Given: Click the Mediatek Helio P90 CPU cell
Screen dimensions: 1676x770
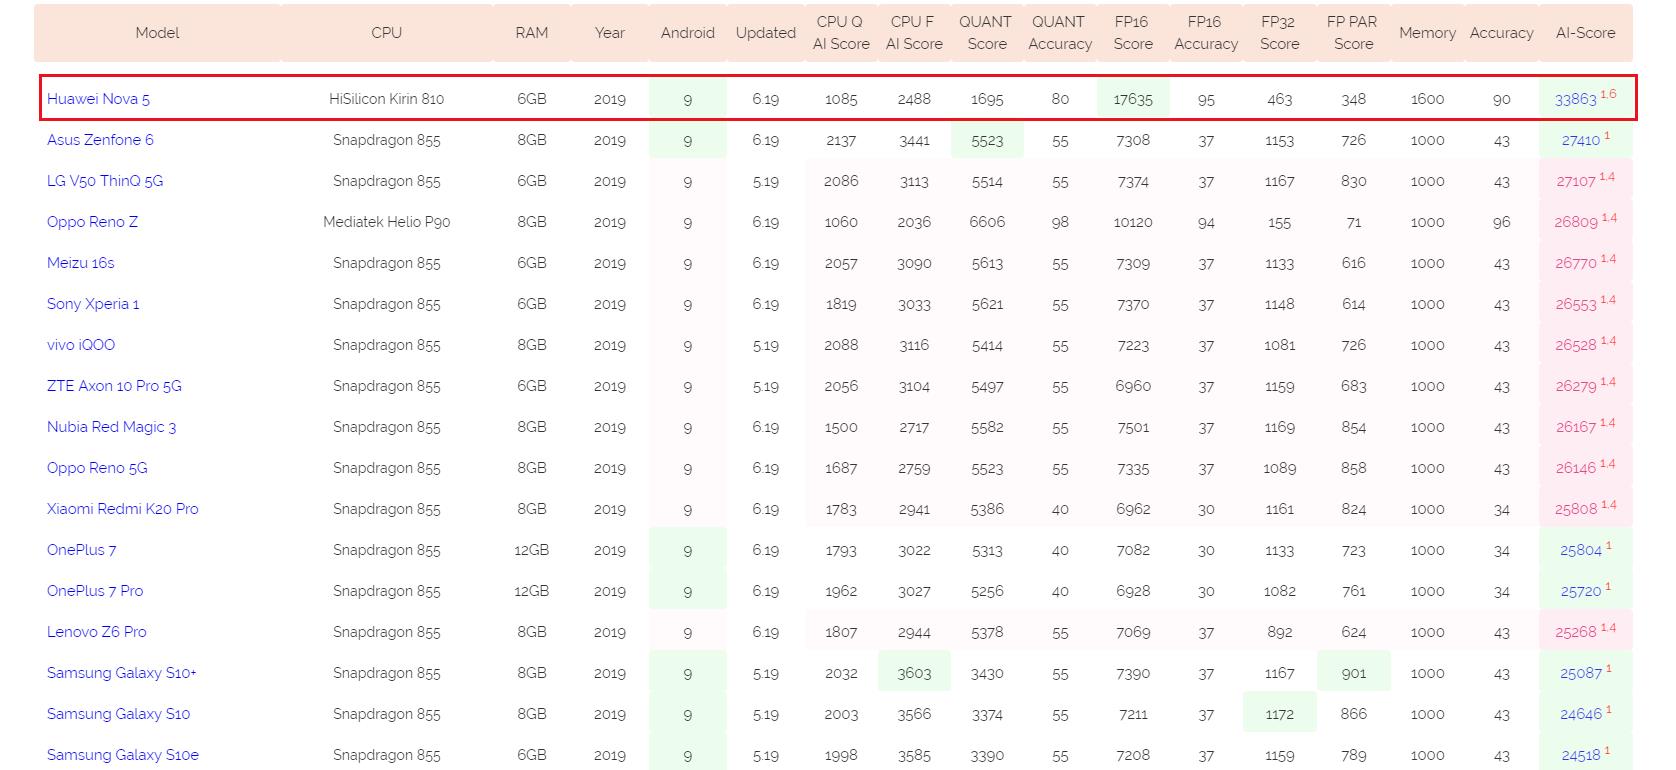Looking at the screenshot, I should [386, 222].
